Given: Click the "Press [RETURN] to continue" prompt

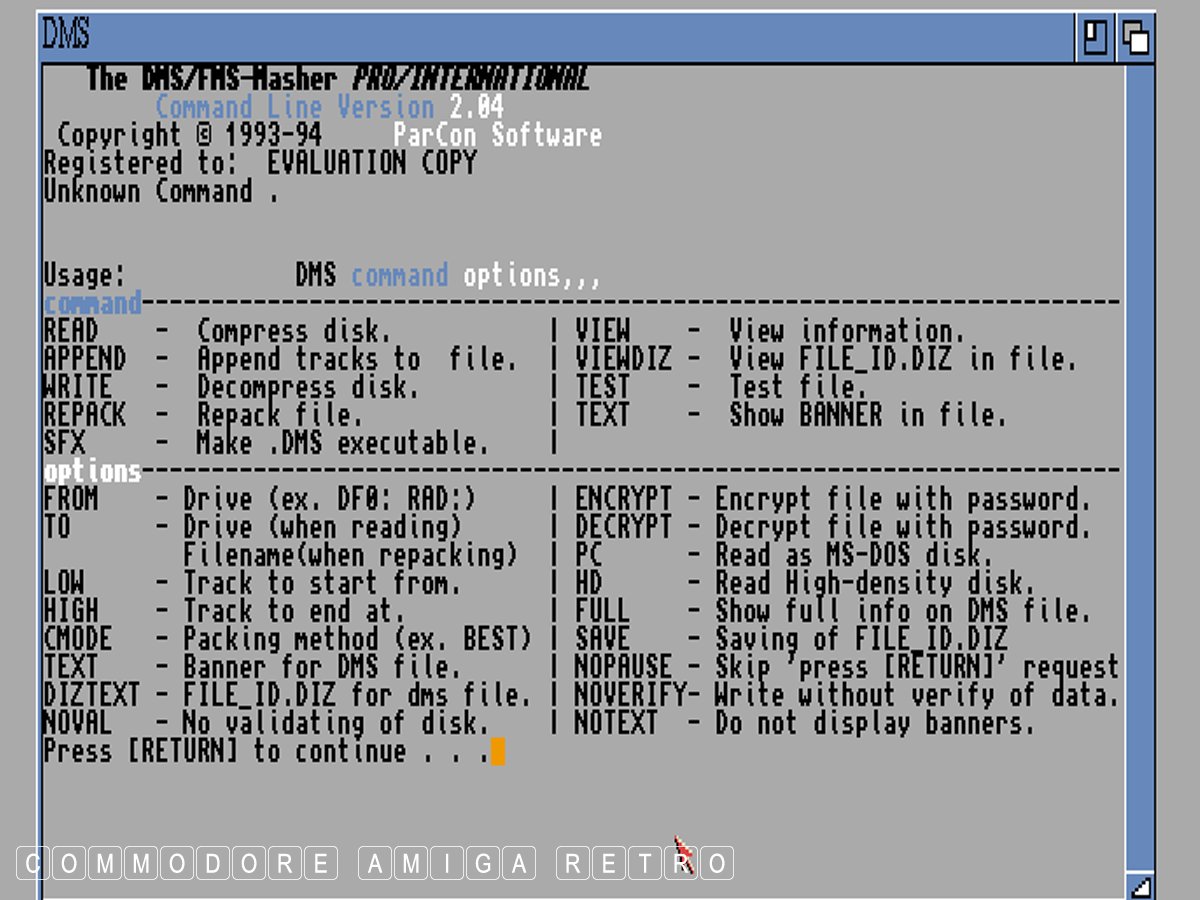Looking at the screenshot, I should pyautogui.click(x=265, y=751).
